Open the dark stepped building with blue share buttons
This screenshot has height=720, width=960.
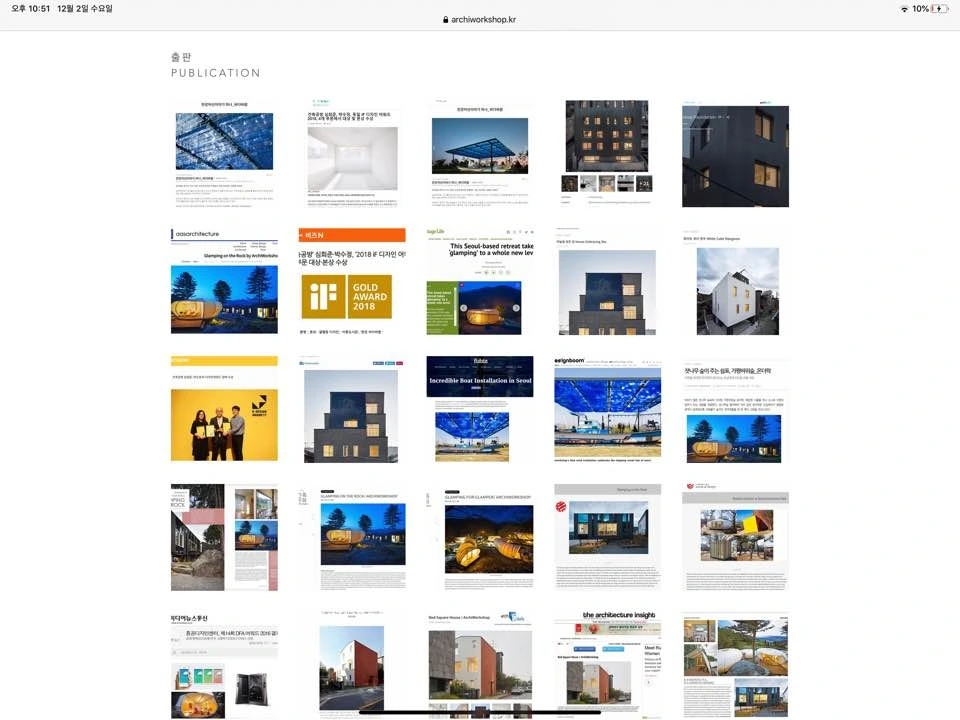pos(352,409)
